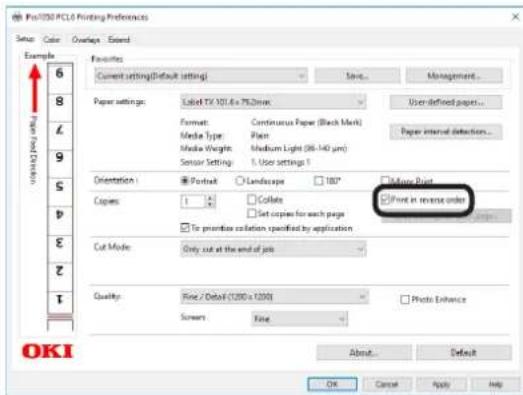Open User-defined paper settings
This screenshot has height=395, width=523.
coord(446,102)
